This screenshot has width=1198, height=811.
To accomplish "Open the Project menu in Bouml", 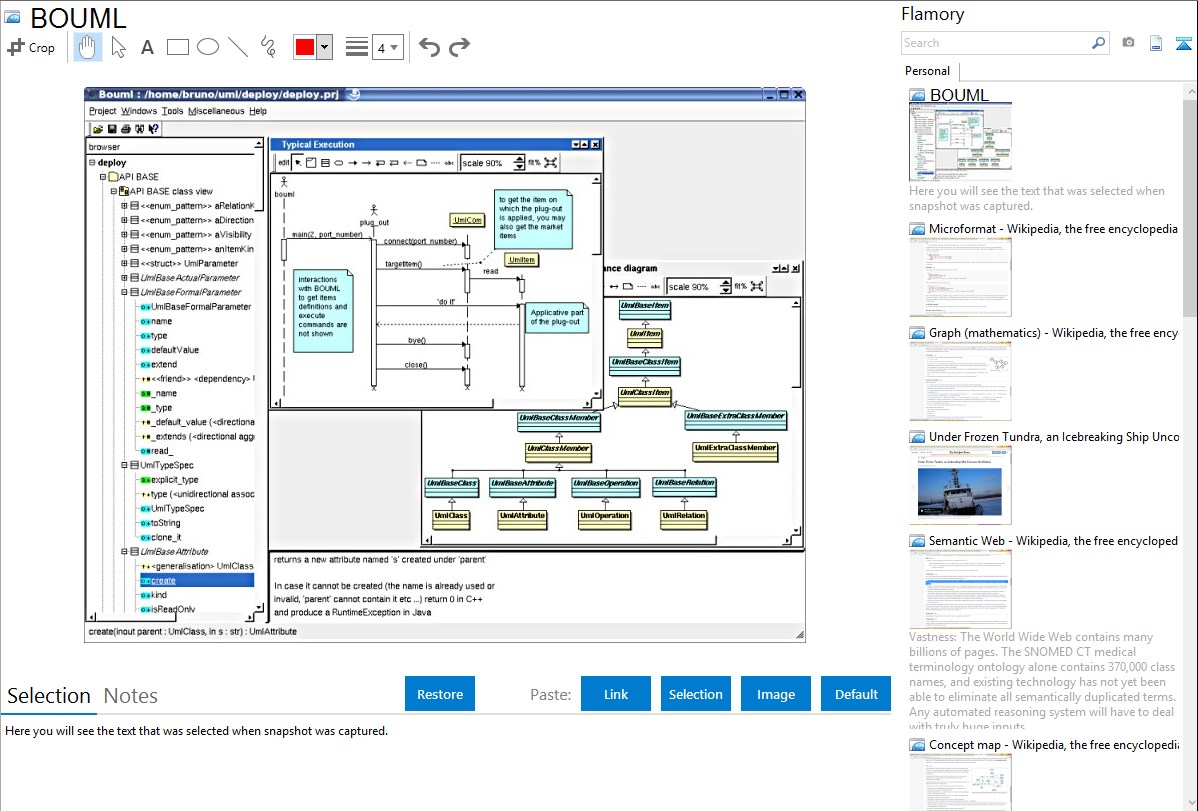I will pos(102,112).
